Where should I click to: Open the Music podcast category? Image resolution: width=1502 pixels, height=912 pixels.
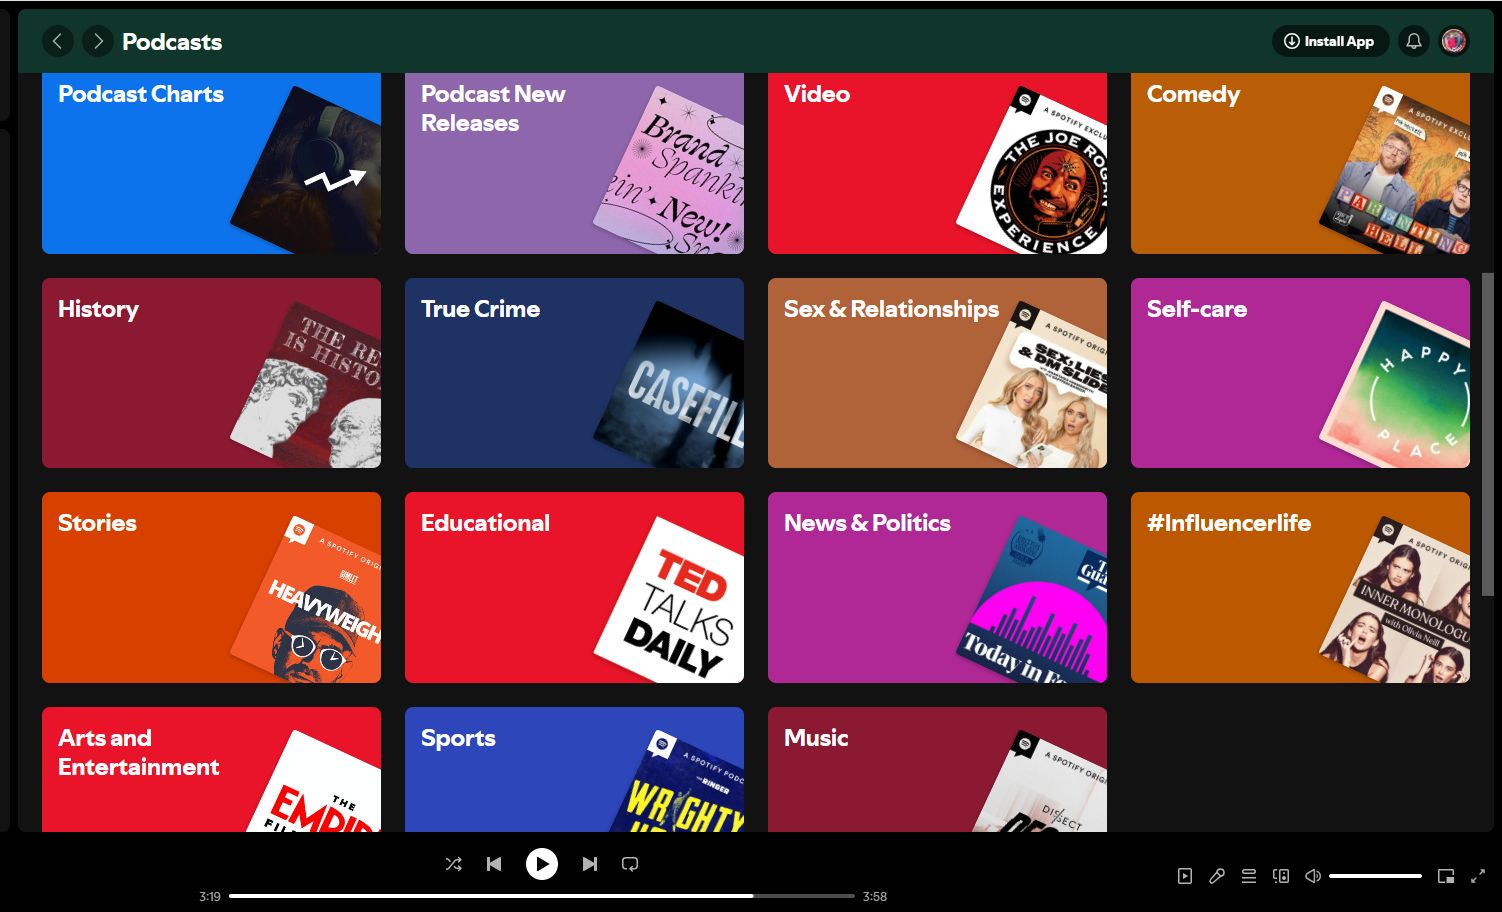click(937, 769)
